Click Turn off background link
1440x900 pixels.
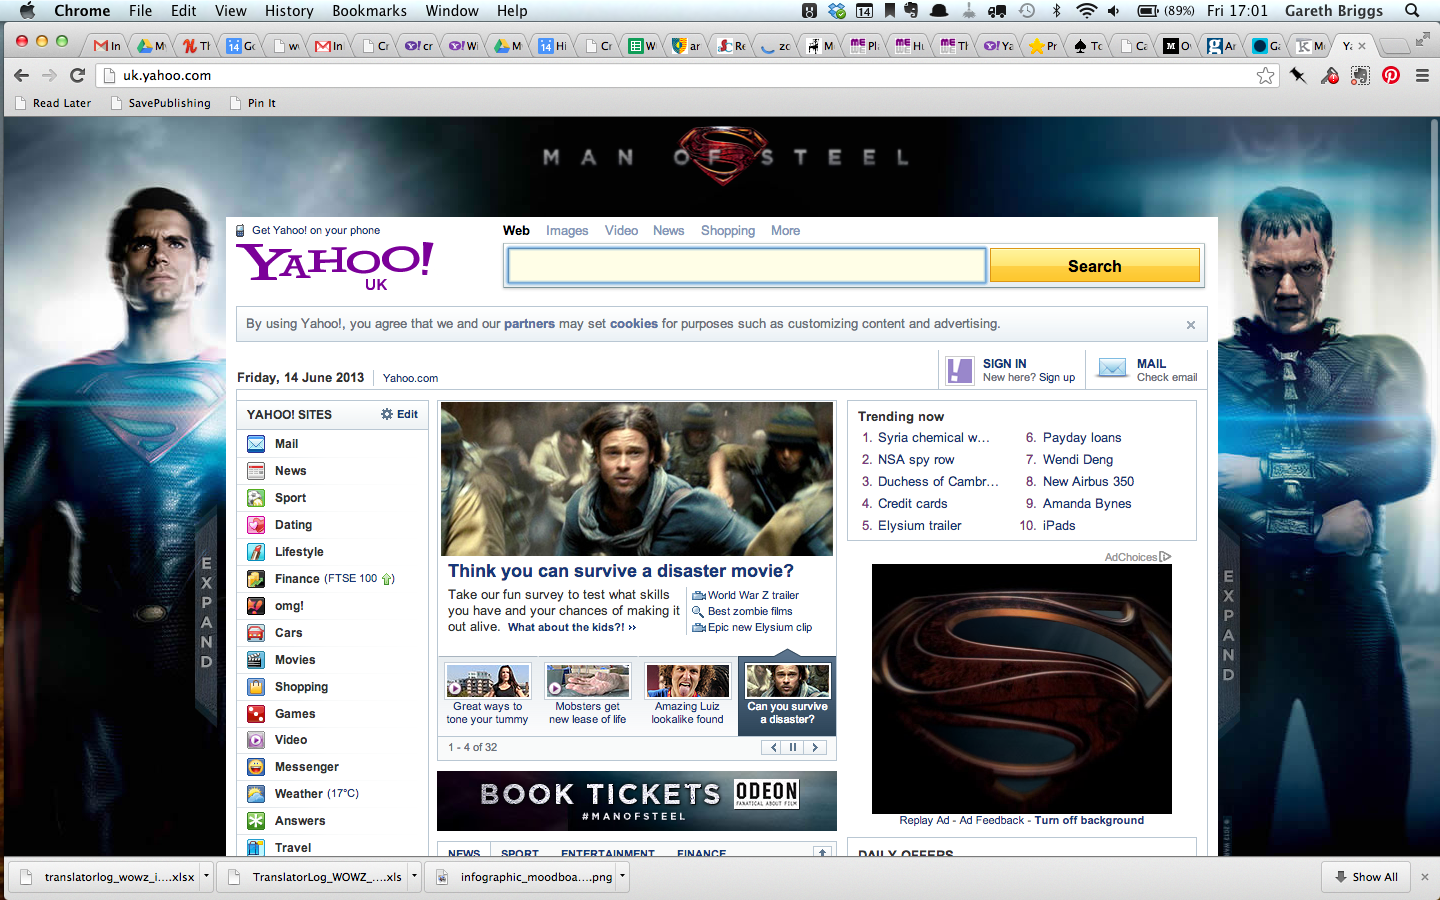click(x=1089, y=821)
